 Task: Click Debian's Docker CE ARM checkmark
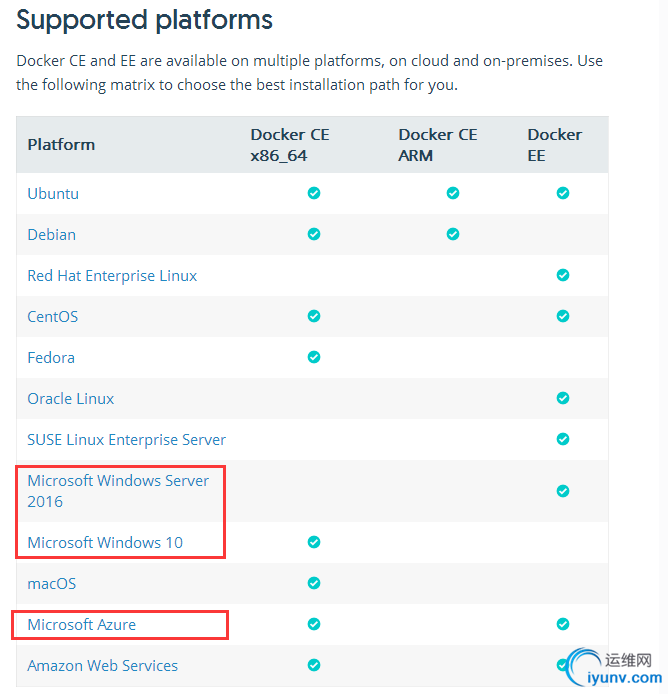click(x=452, y=234)
